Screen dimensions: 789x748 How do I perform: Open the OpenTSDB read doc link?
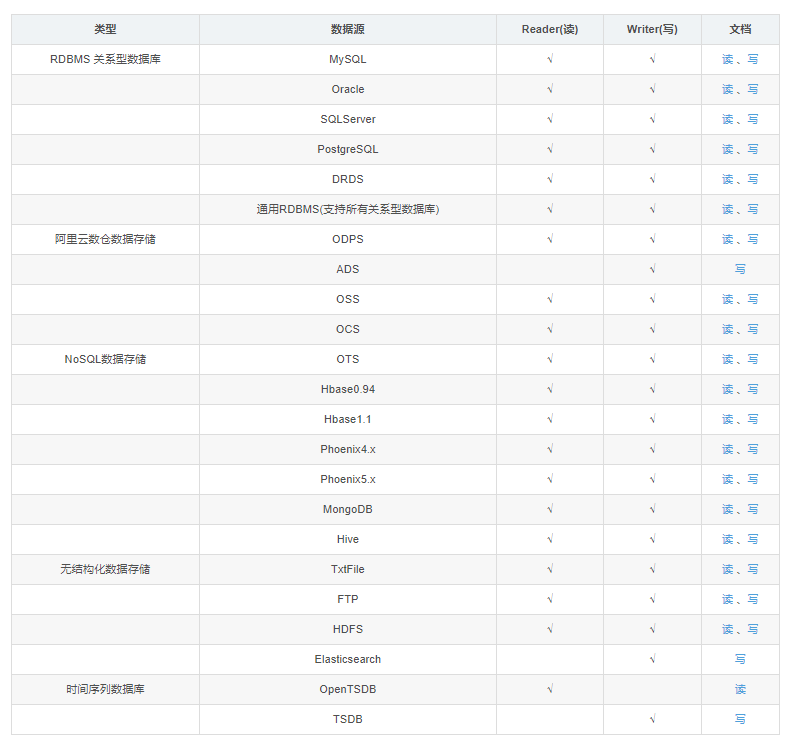(x=740, y=690)
